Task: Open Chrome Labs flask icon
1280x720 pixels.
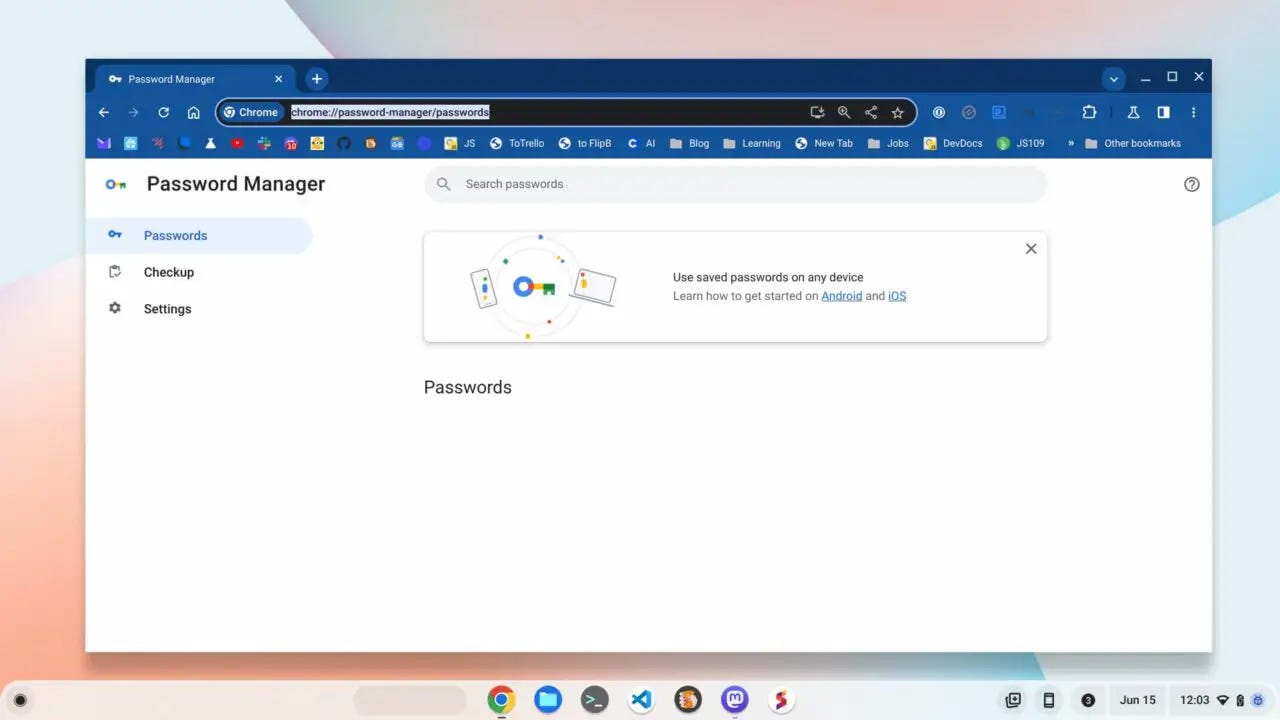Action: coord(1133,113)
